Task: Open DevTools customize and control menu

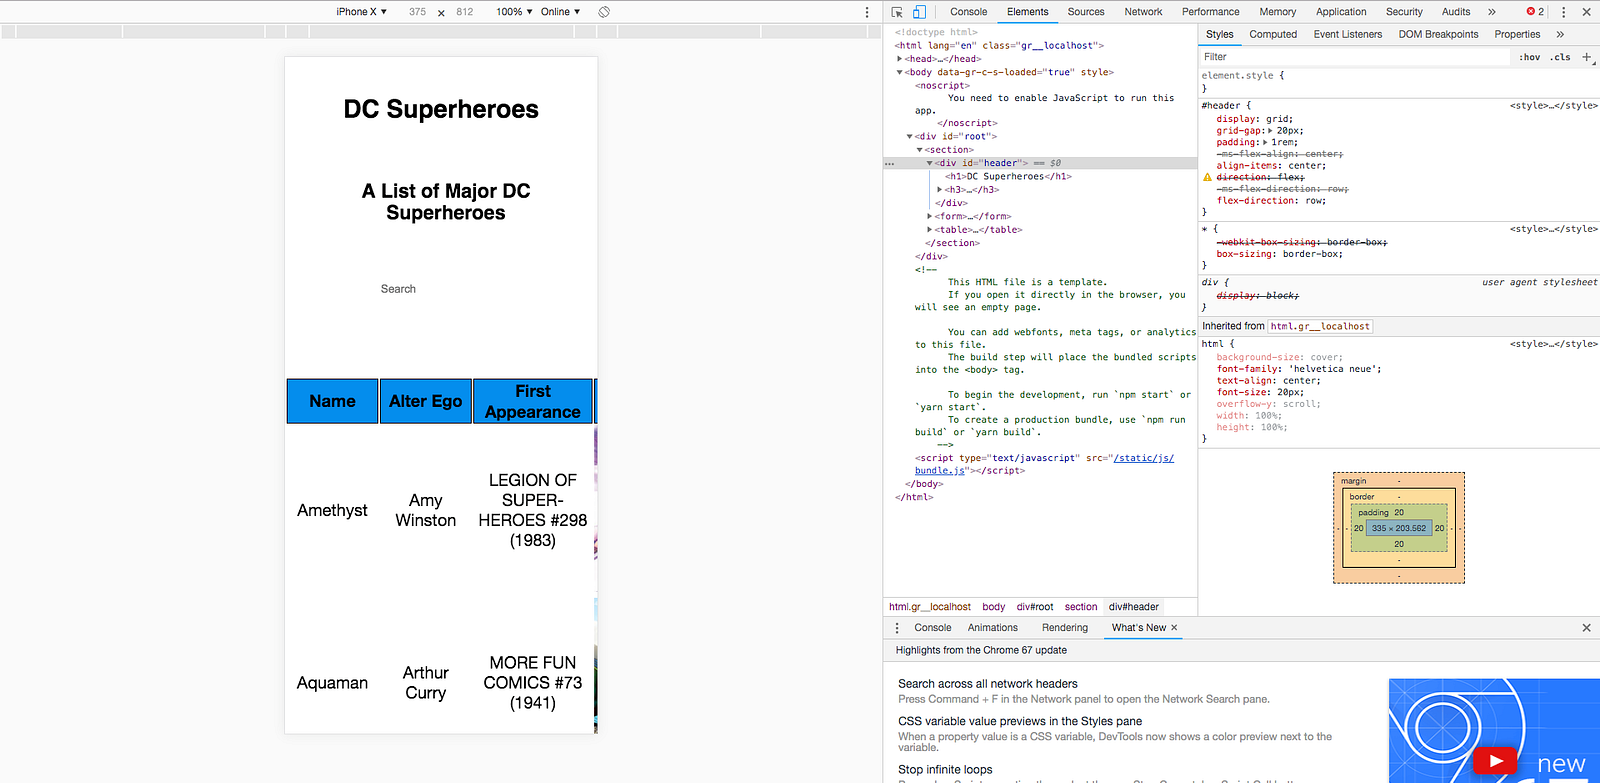Action: (1563, 12)
